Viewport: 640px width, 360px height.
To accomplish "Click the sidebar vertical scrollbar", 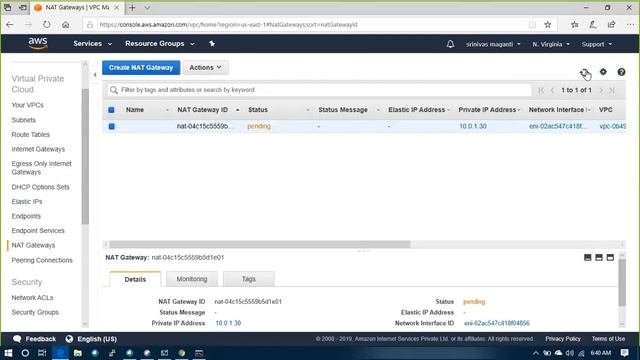I will pyautogui.click(x=85, y=156).
